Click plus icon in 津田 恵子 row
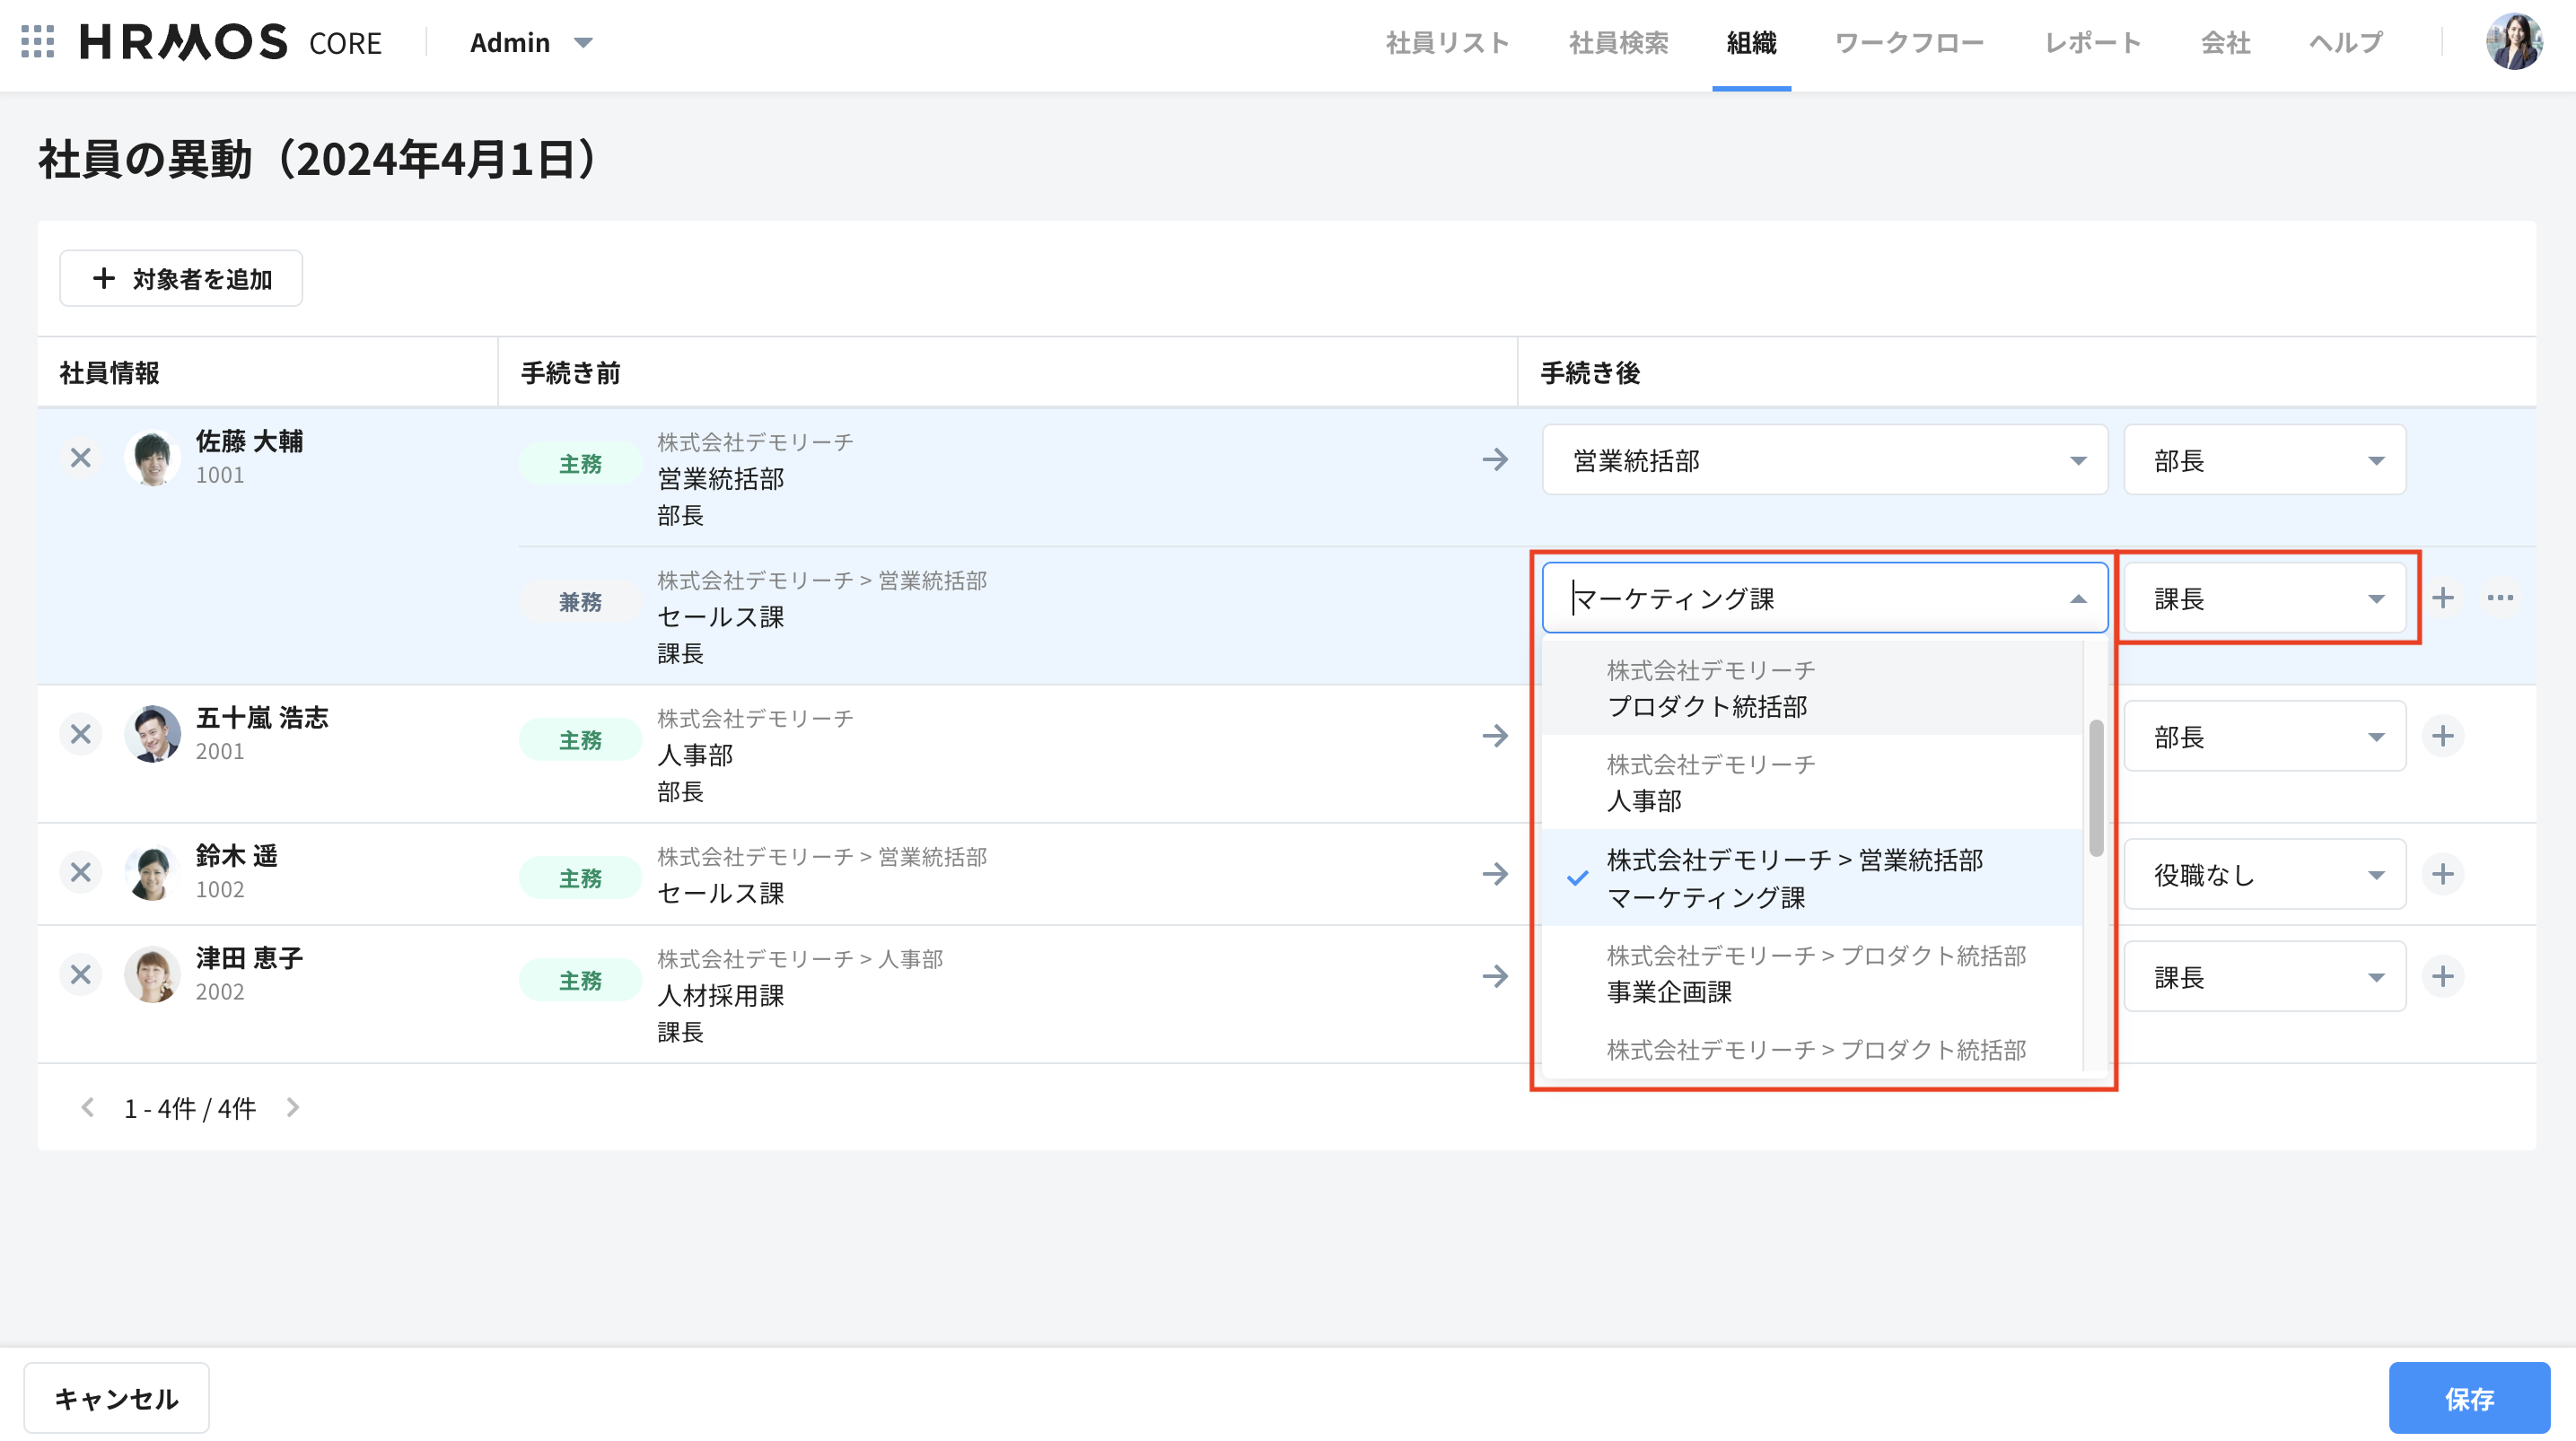The image size is (2576, 1441). click(x=2442, y=976)
